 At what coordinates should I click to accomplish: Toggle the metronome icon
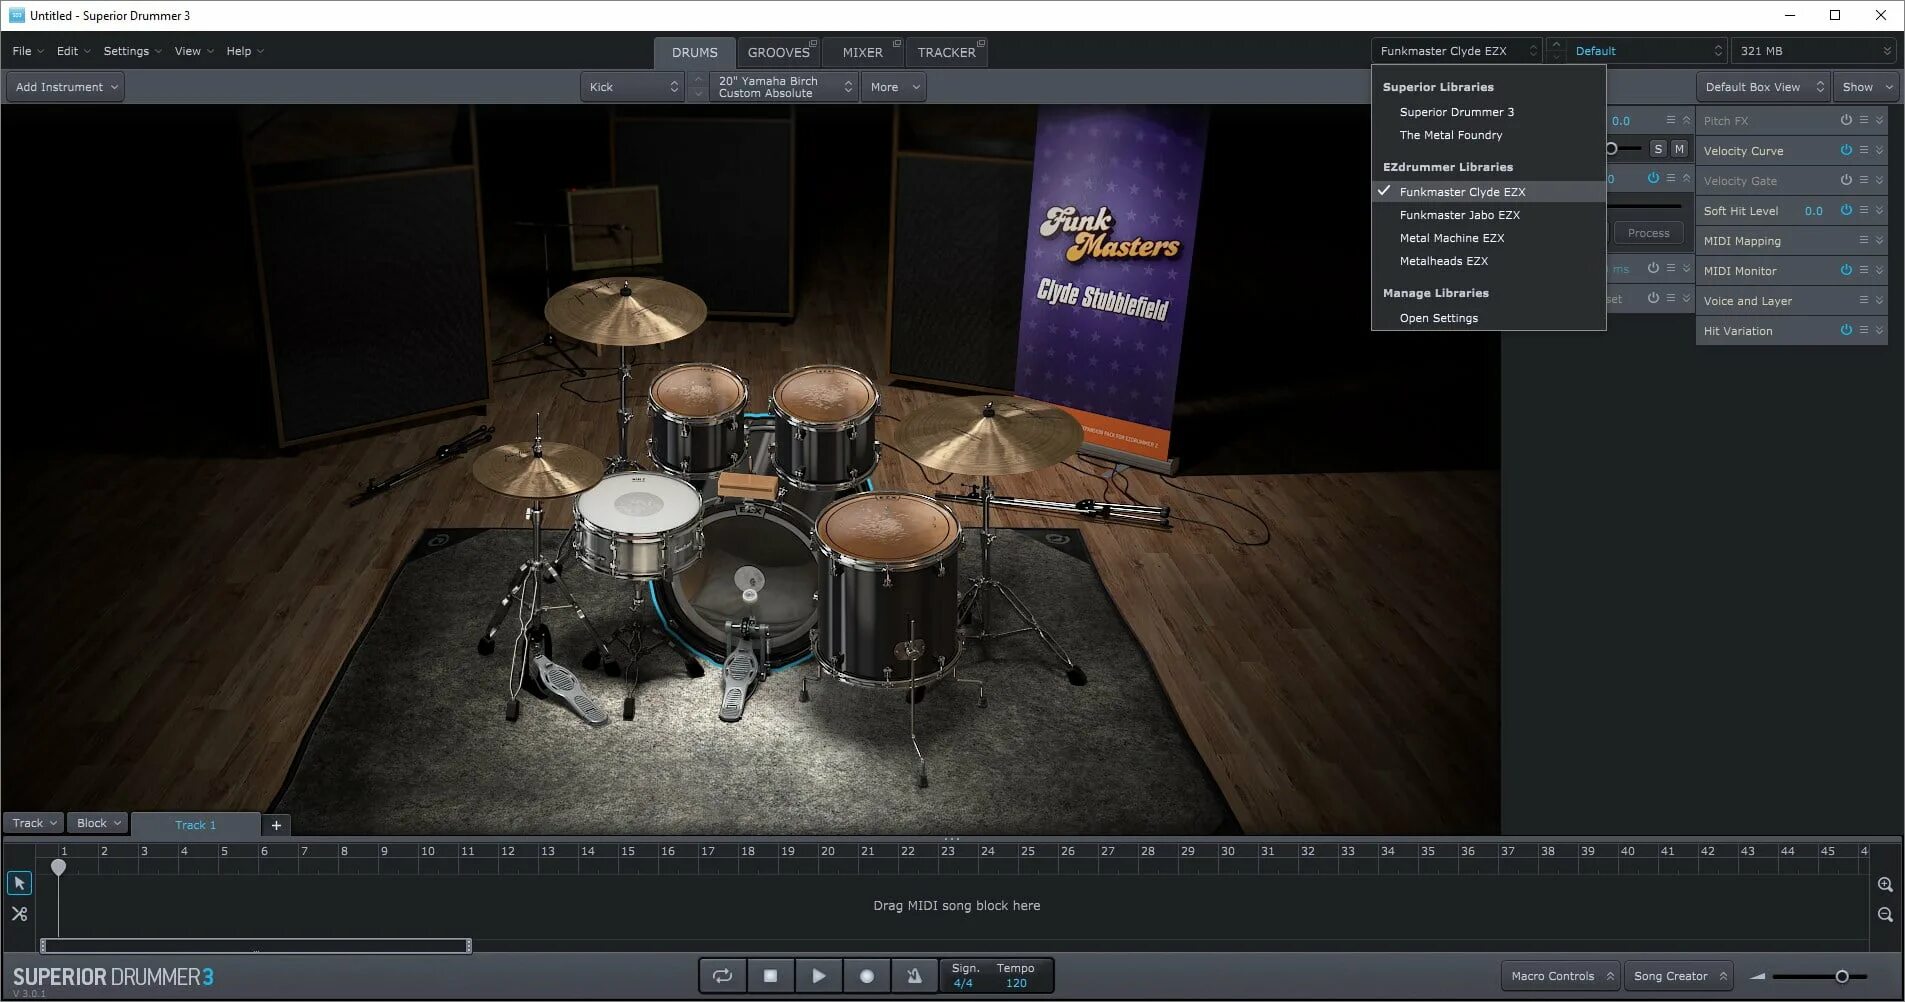(914, 976)
